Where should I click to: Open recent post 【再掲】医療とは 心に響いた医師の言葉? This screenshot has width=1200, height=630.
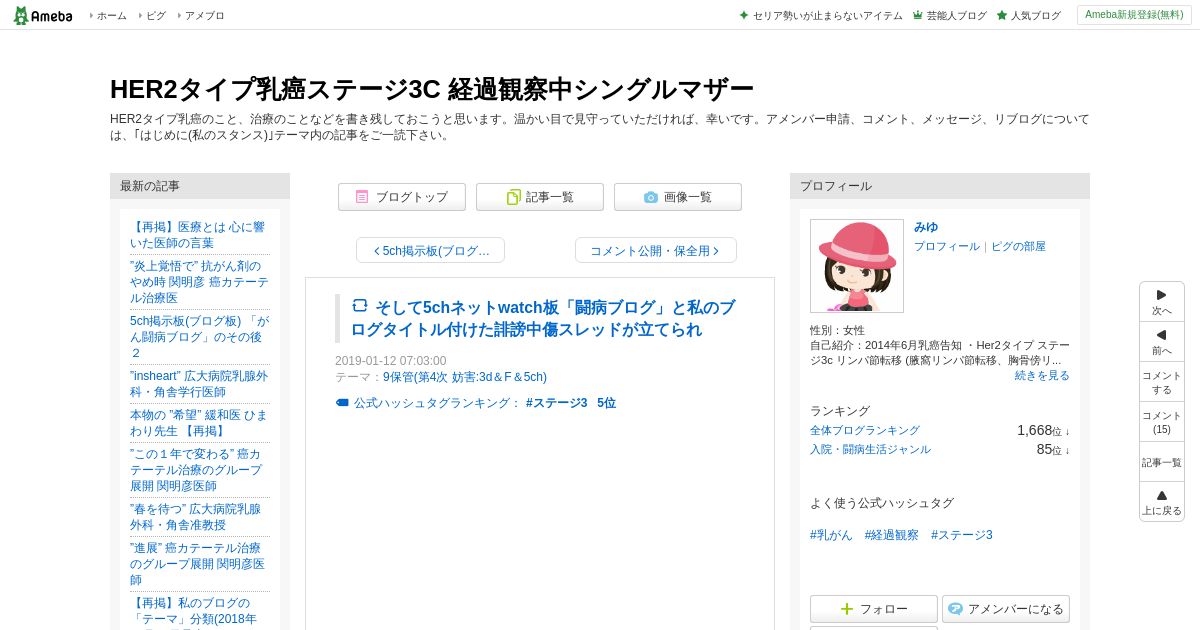pyautogui.click(x=198, y=235)
